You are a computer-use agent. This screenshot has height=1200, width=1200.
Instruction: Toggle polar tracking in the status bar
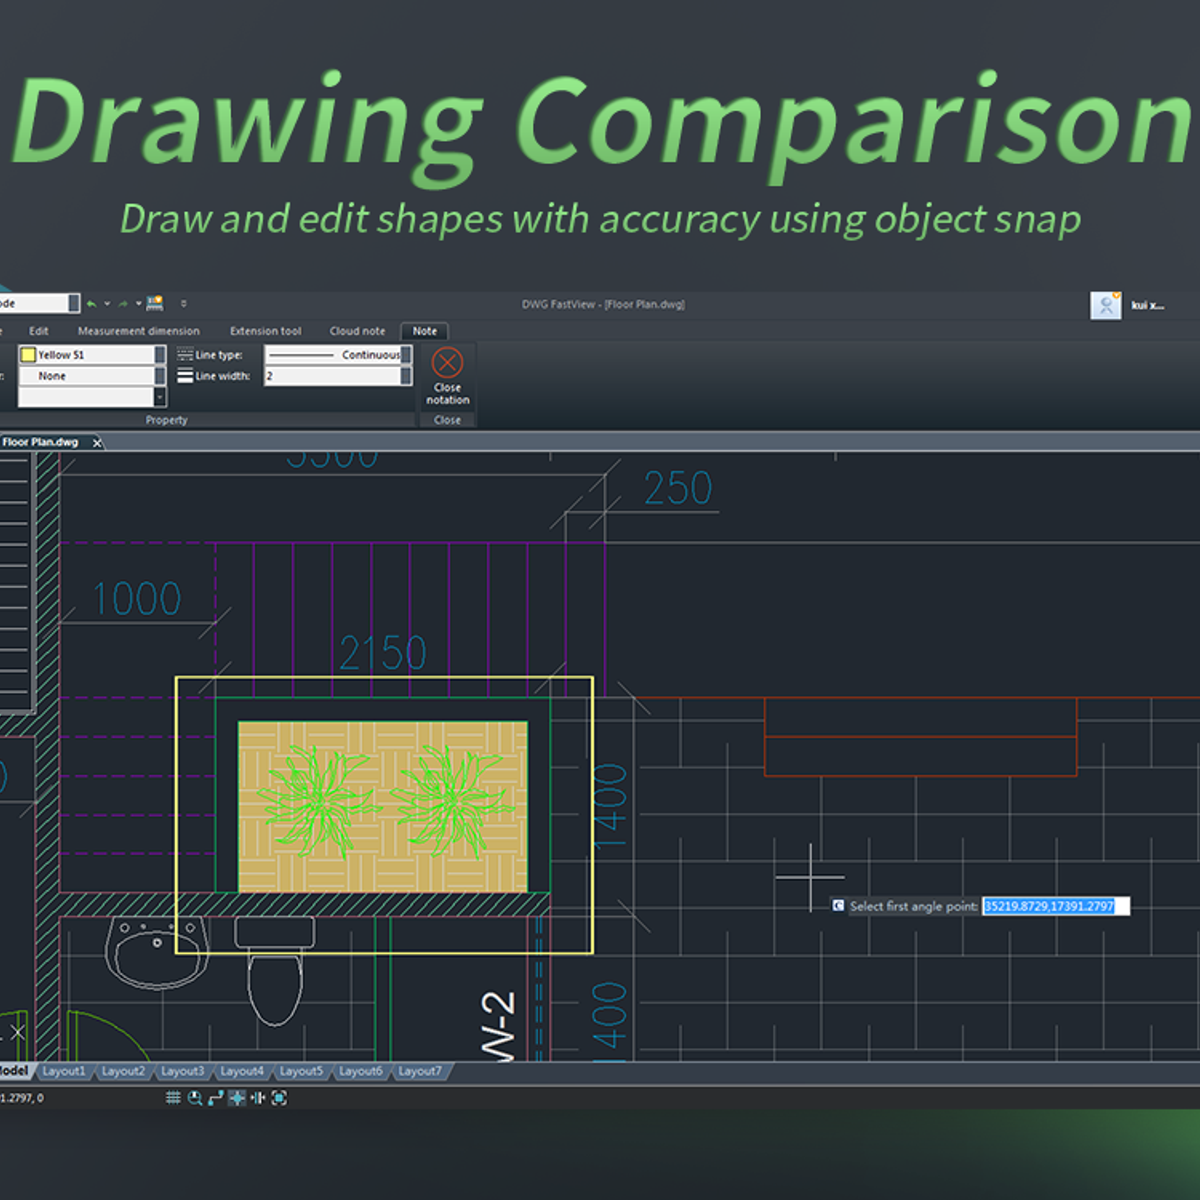pyautogui.click(x=215, y=1098)
